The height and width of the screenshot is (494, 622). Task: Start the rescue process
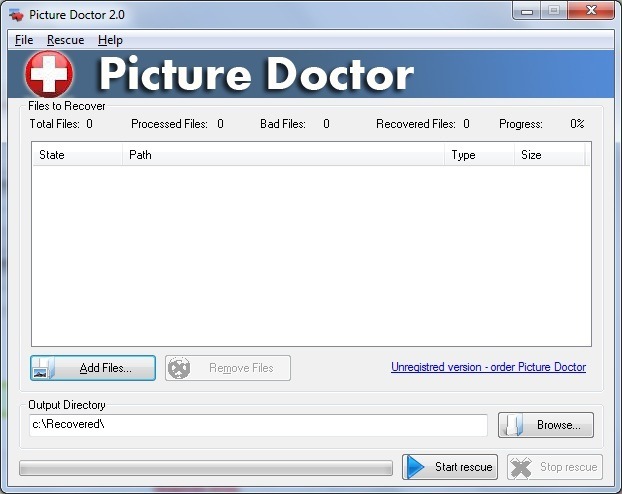(x=450, y=467)
